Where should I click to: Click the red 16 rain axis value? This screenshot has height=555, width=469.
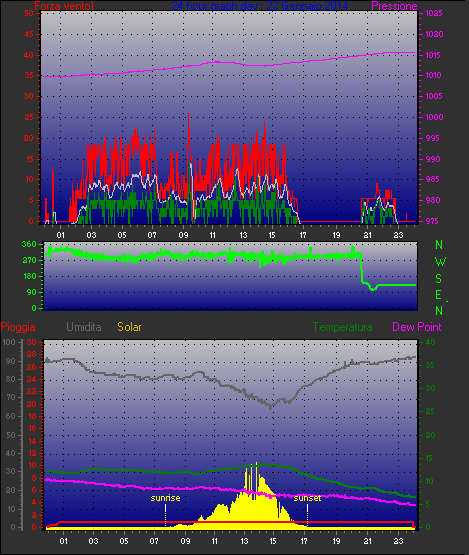[32, 428]
